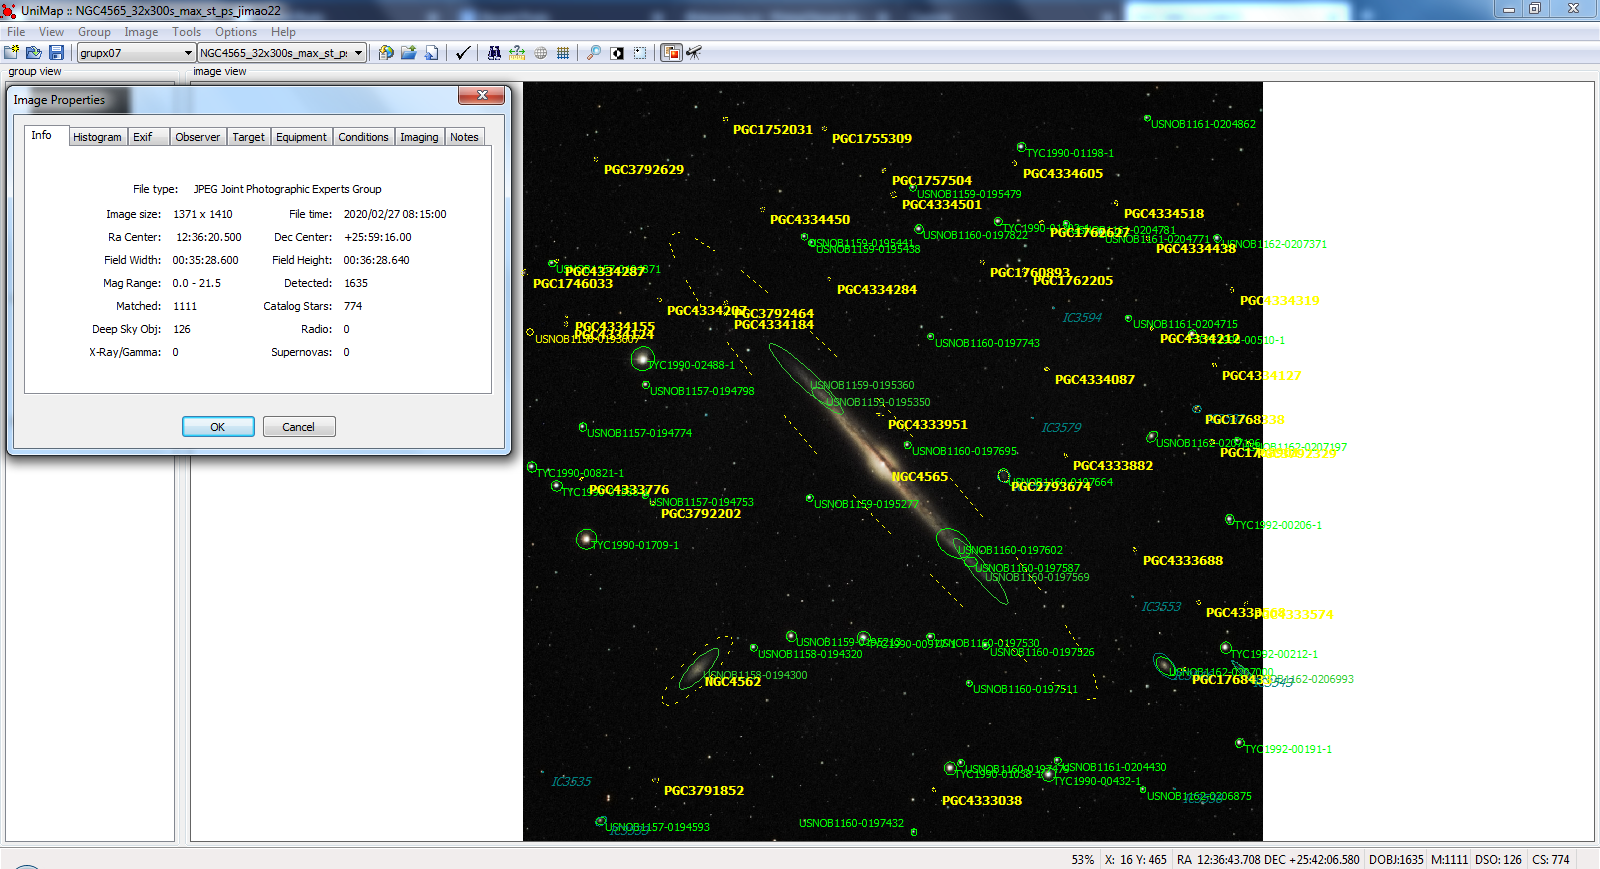Expand the NGC4565 image selection dropdown
The height and width of the screenshot is (869, 1600).
click(282, 53)
